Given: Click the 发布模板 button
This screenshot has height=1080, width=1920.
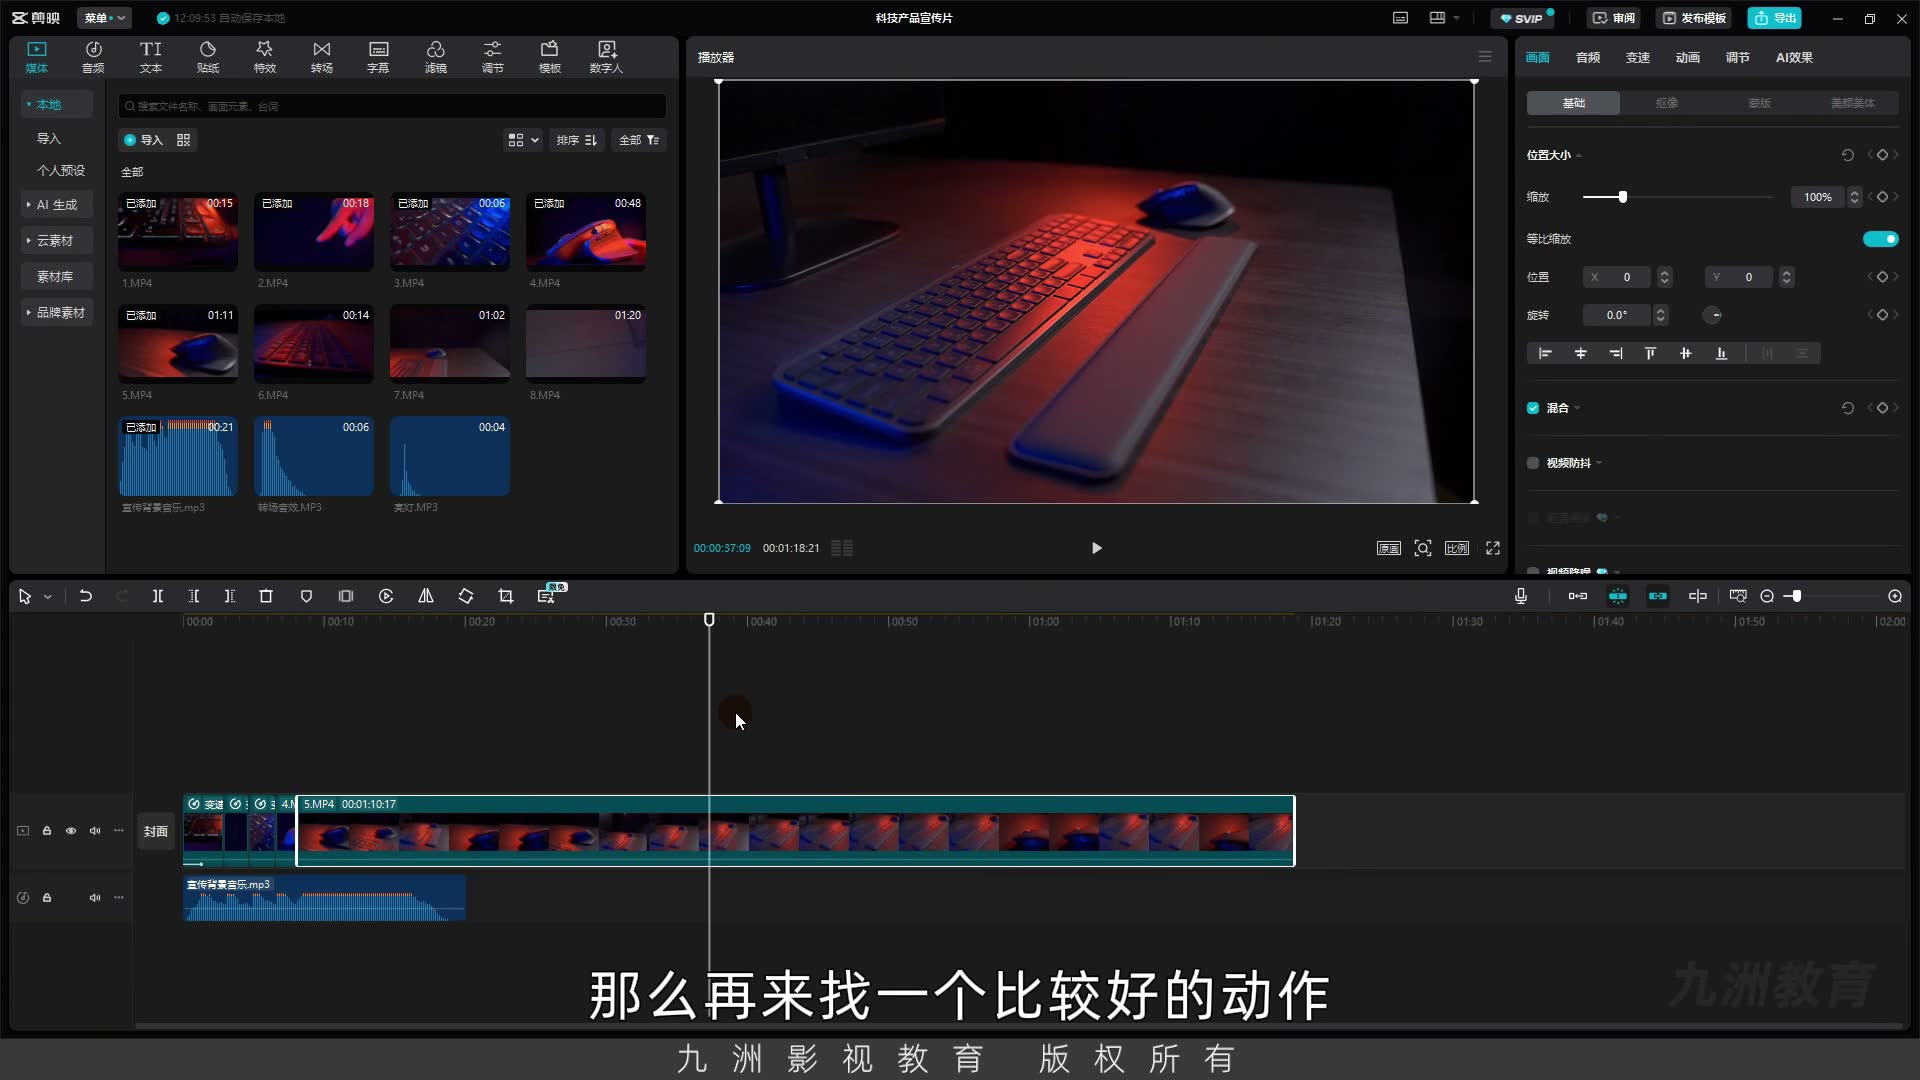Looking at the screenshot, I should [x=1694, y=18].
